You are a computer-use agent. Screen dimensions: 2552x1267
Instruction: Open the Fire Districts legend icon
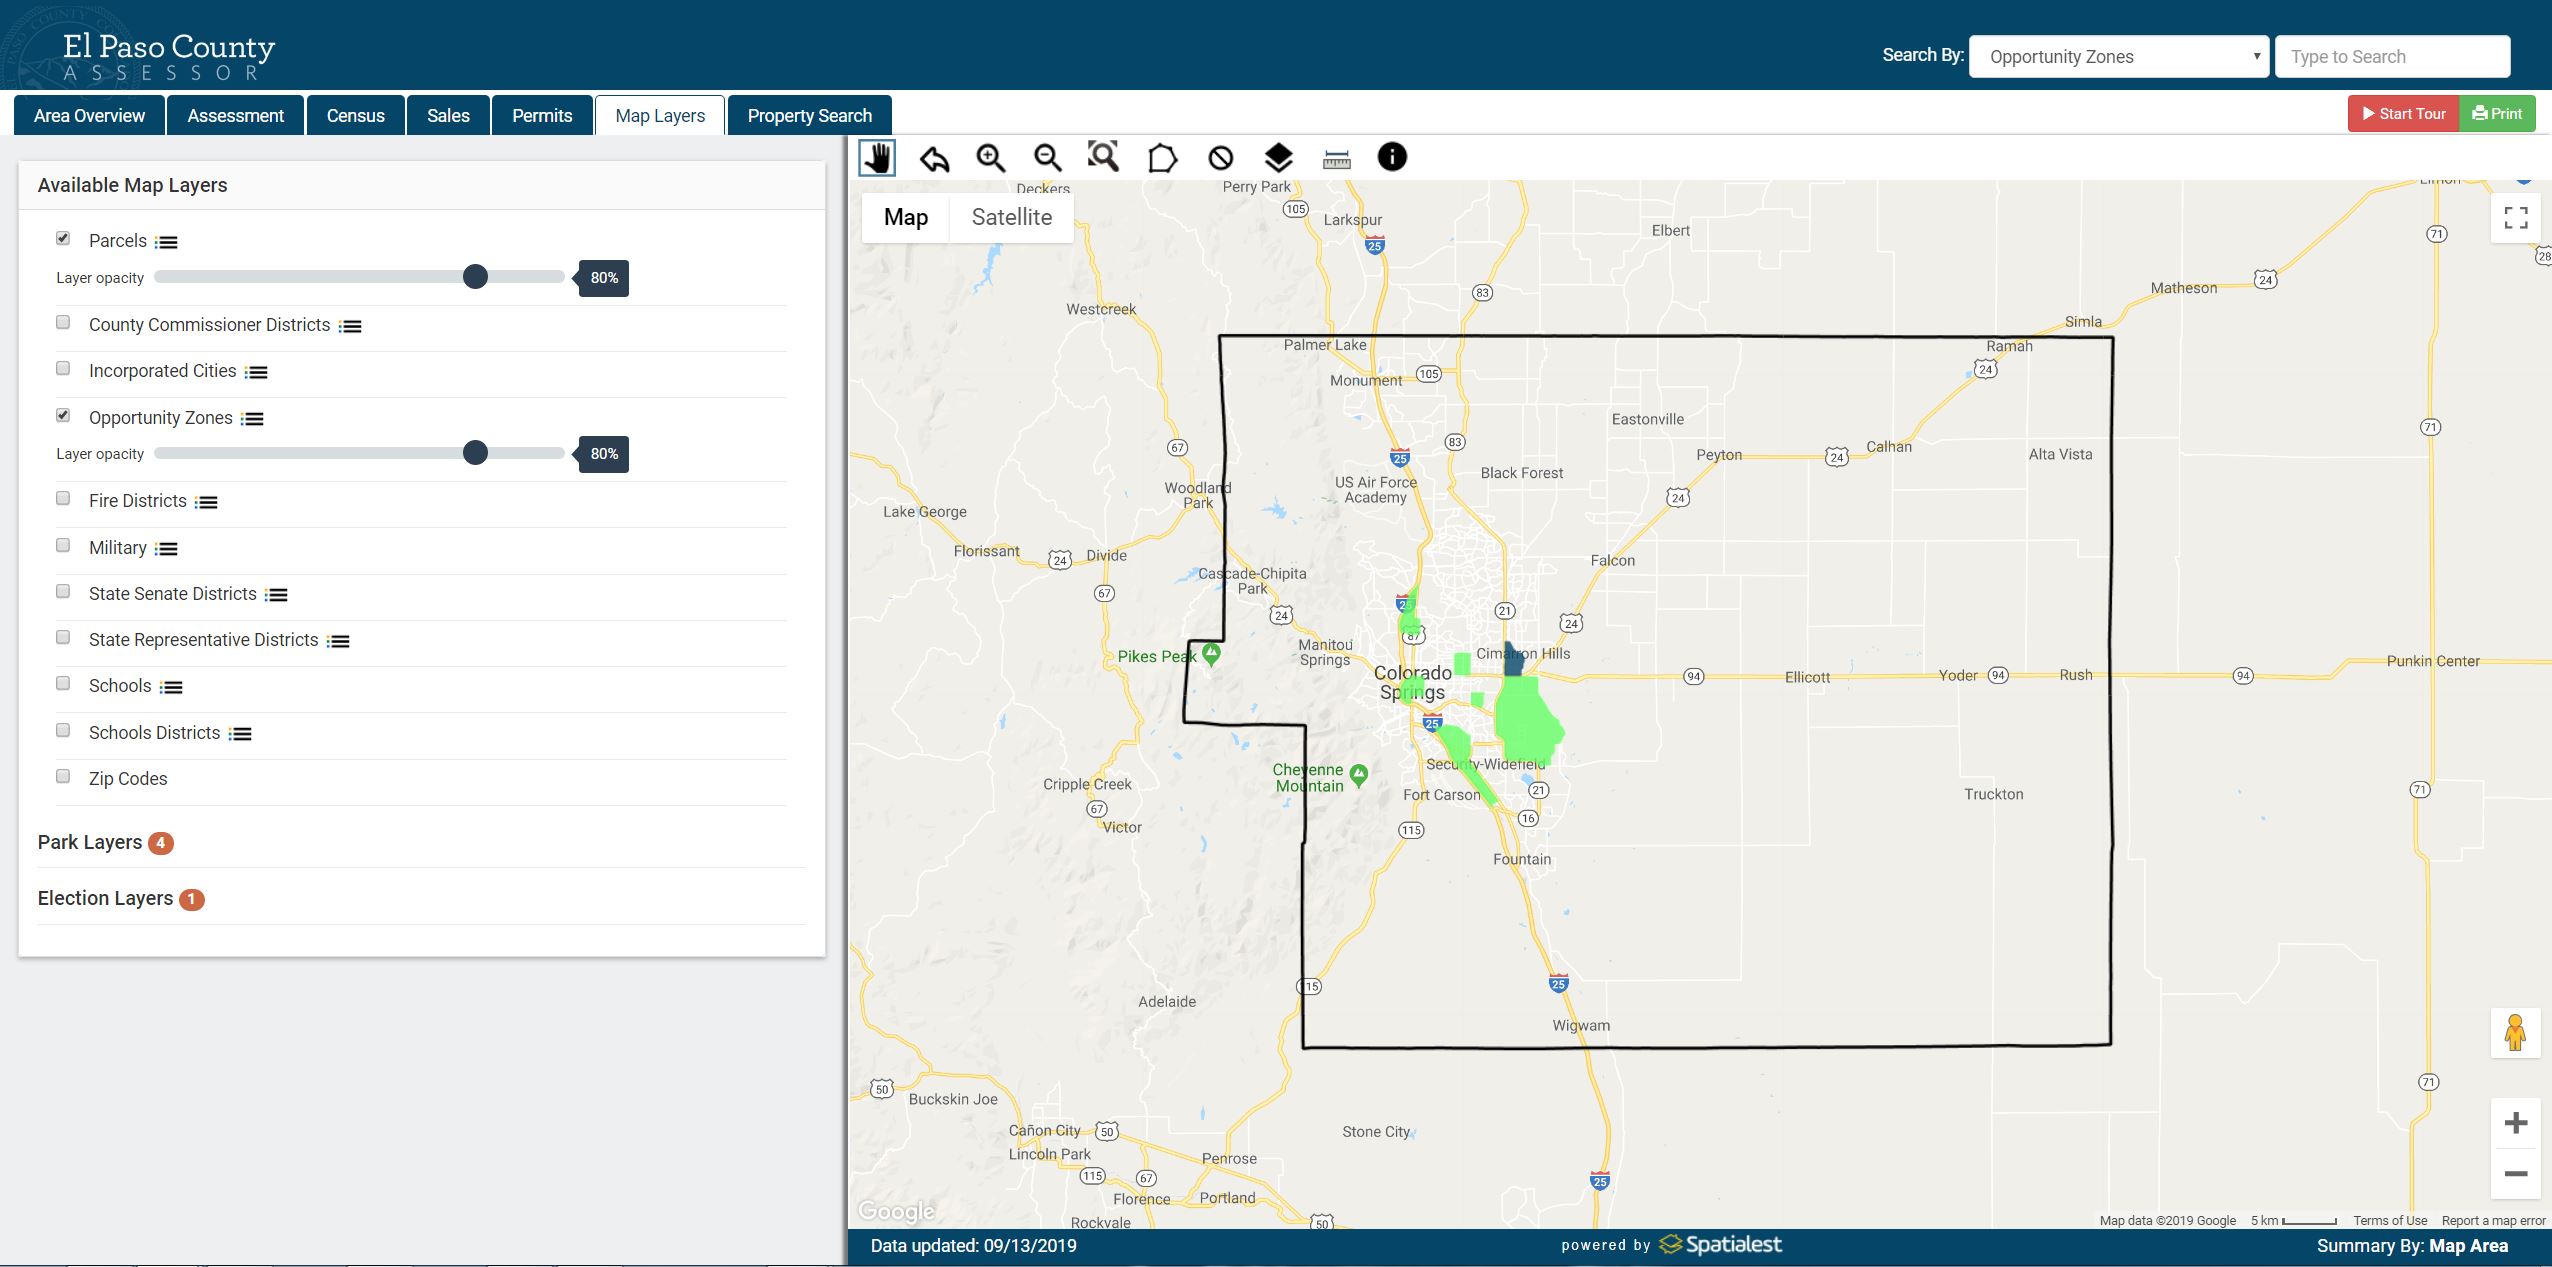206,502
